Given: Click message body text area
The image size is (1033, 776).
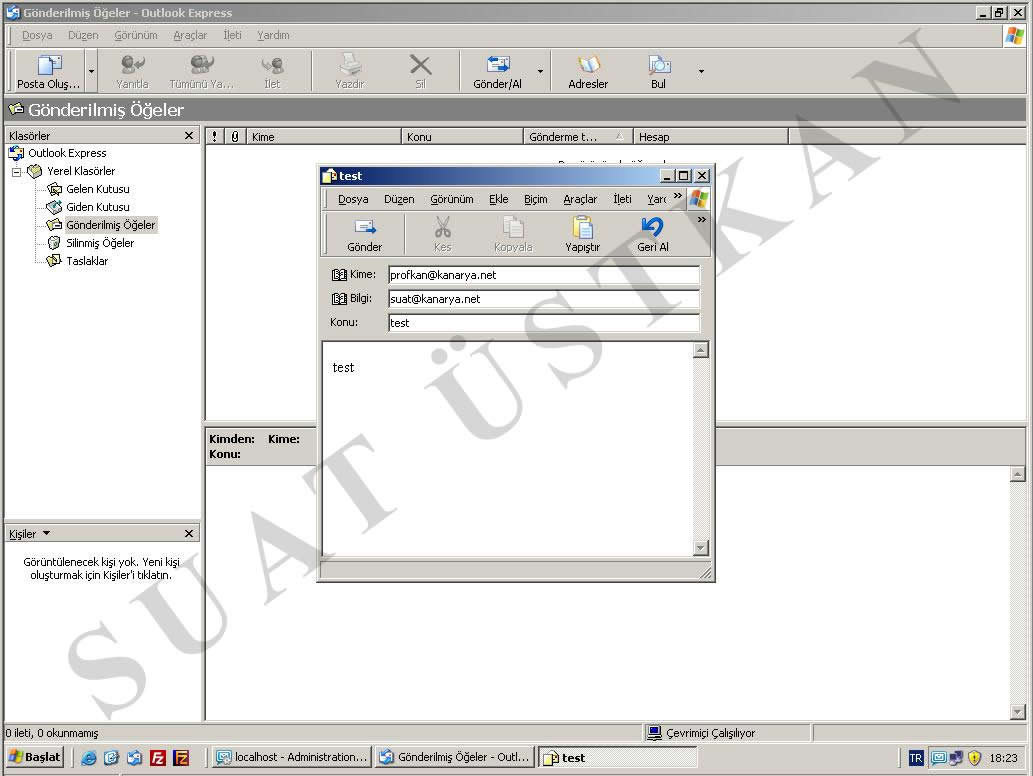Looking at the screenshot, I should [x=508, y=449].
